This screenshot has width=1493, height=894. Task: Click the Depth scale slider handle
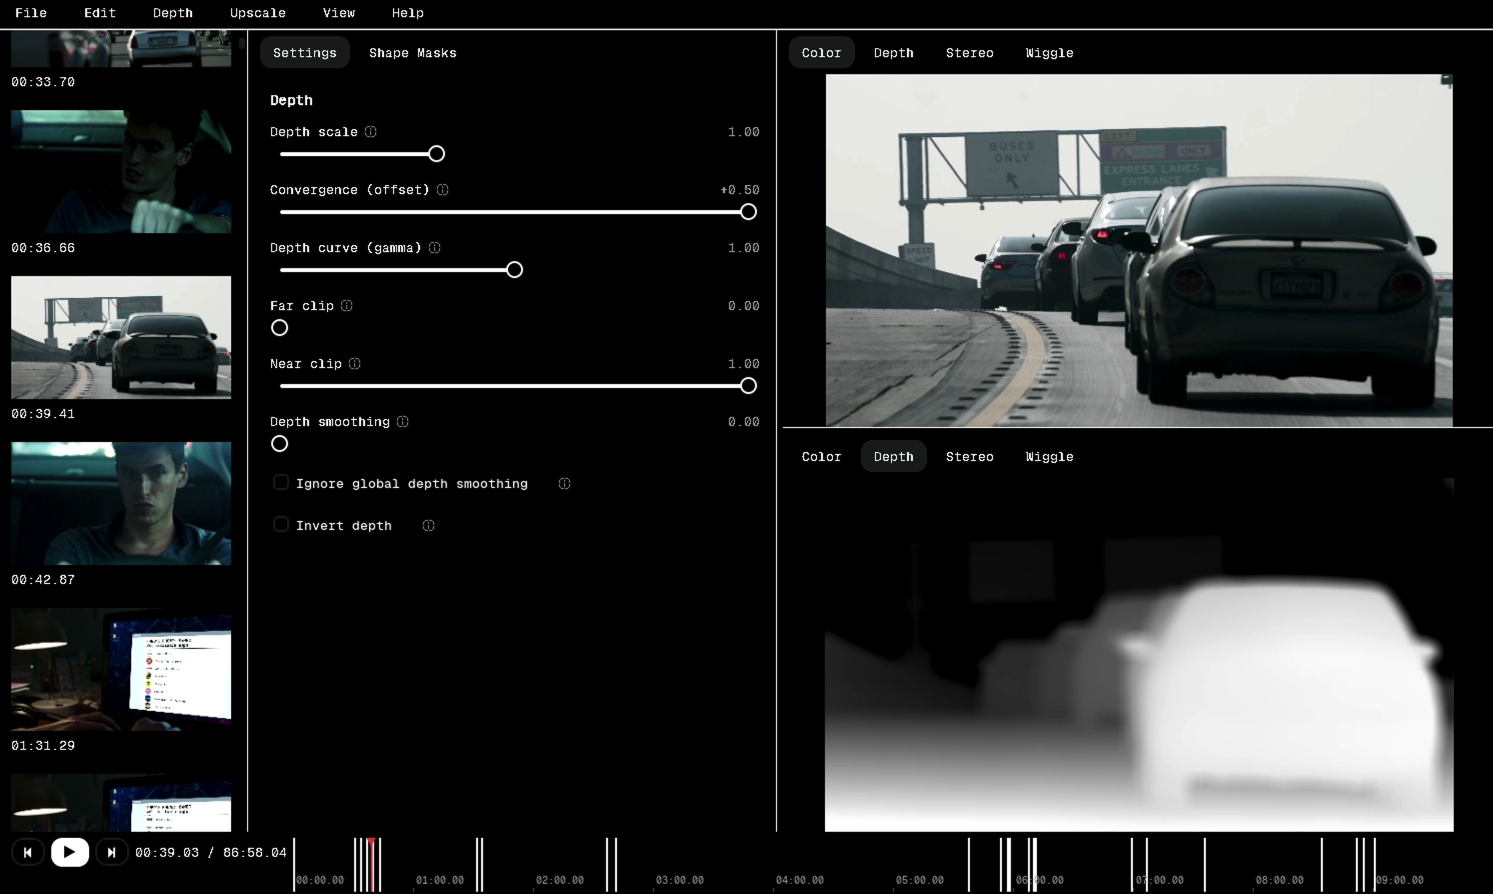(437, 154)
